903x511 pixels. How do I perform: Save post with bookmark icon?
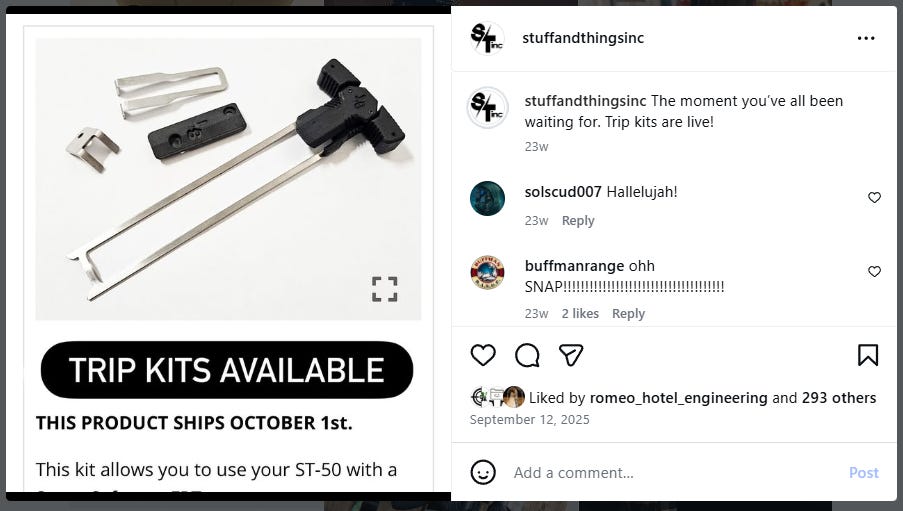pyautogui.click(x=868, y=355)
